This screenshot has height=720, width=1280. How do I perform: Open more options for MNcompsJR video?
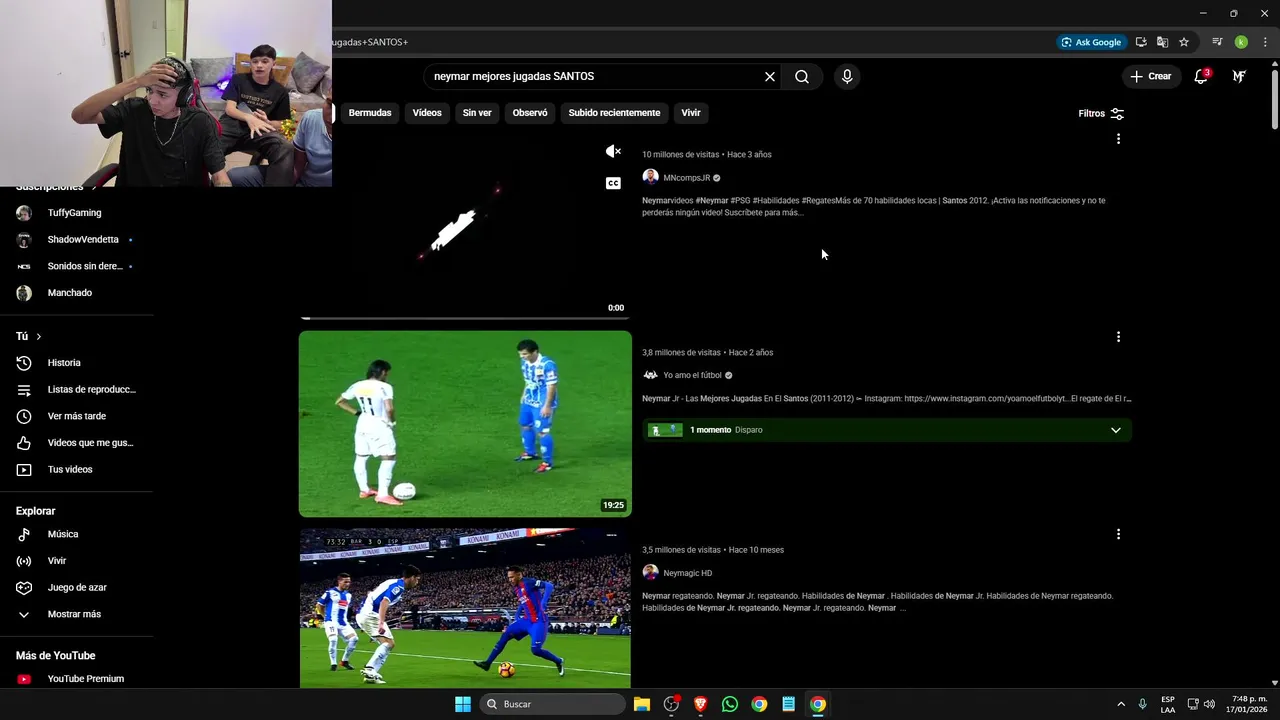click(1118, 139)
